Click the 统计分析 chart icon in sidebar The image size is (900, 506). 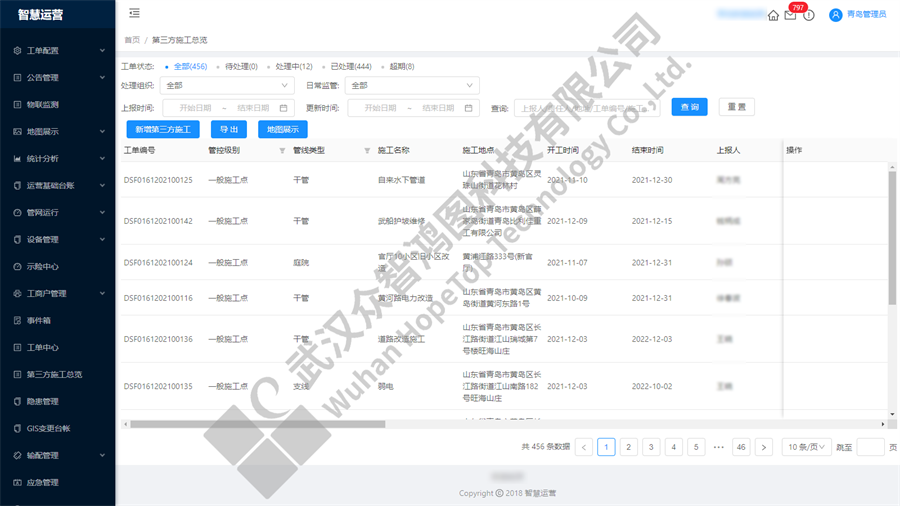(x=17, y=158)
